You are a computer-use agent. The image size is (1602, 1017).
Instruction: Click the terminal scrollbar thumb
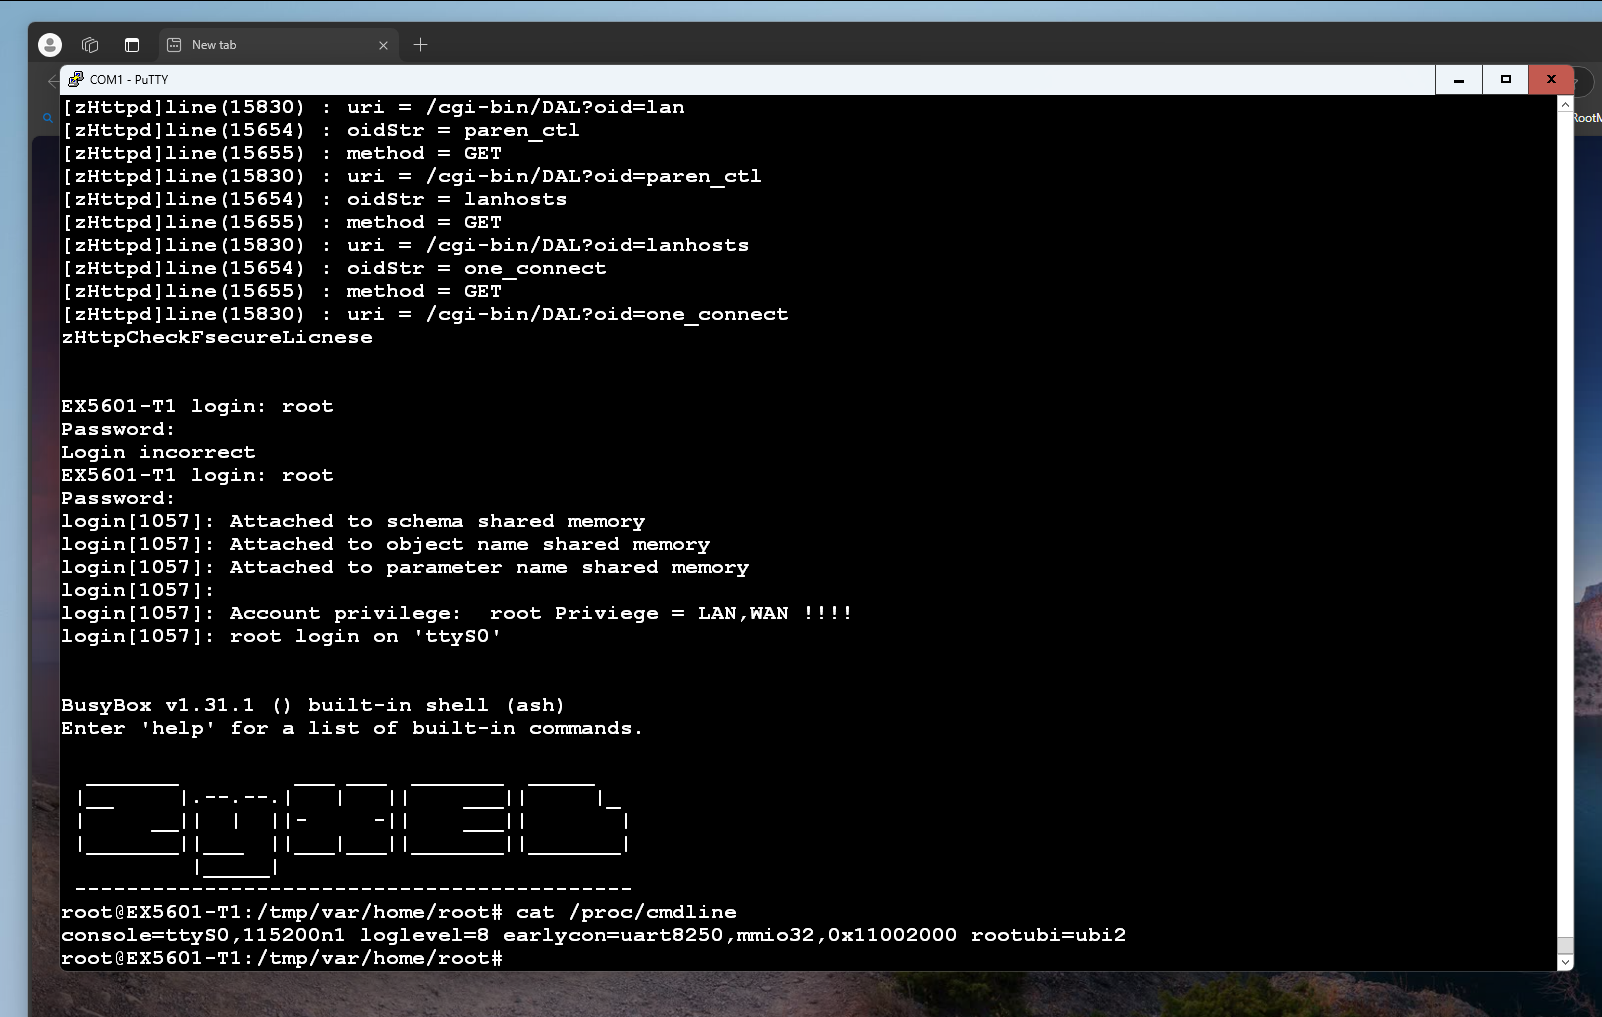pos(1565,945)
